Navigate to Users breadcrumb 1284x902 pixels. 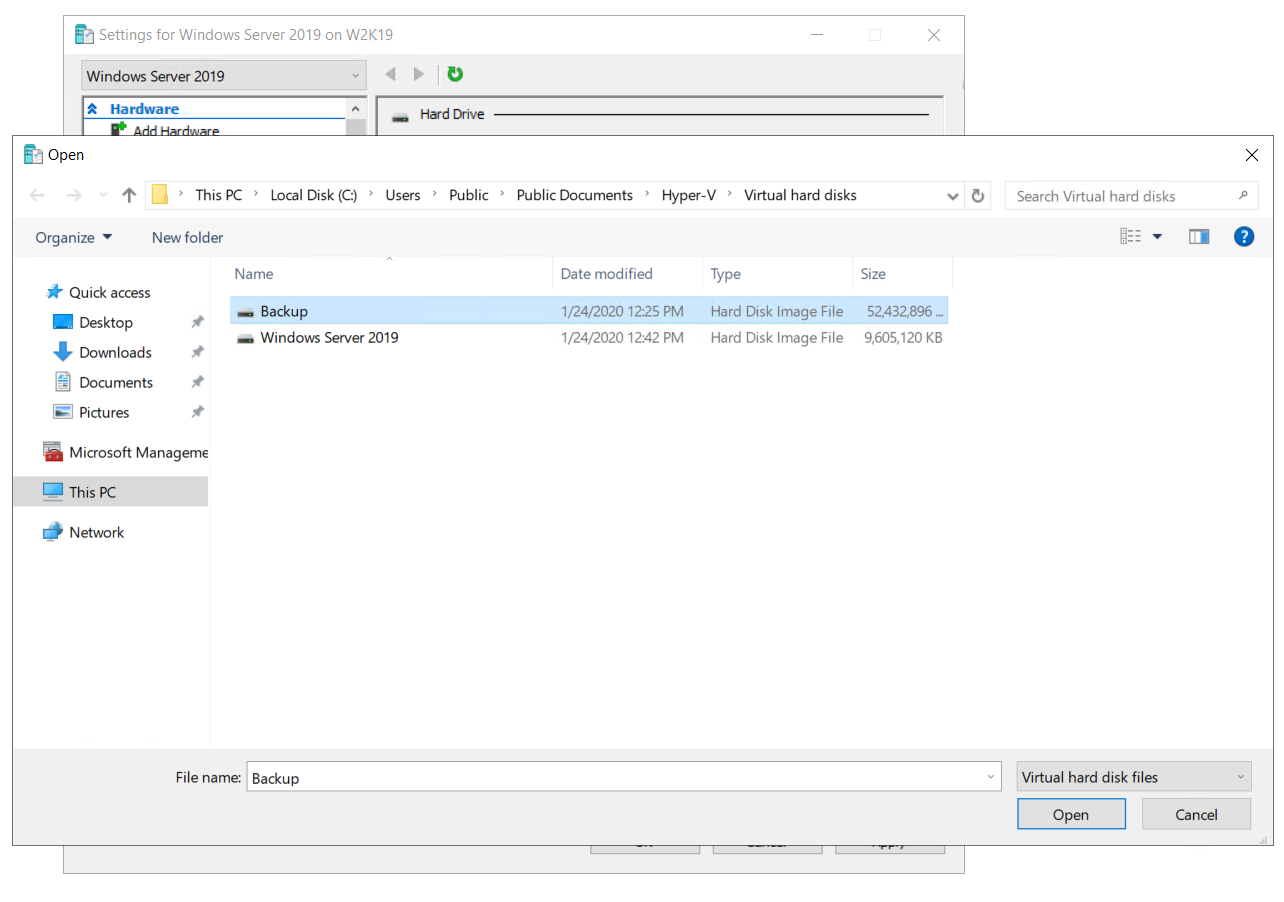click(403, 196)
